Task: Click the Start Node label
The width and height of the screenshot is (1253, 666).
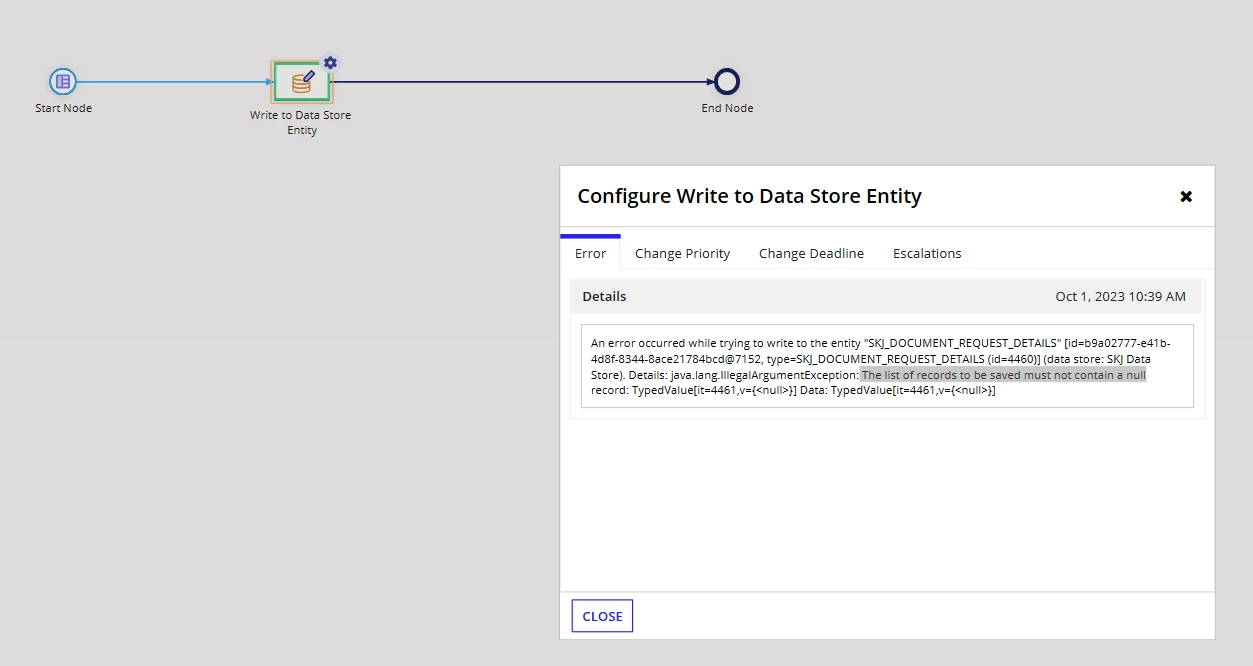Action: (x=63, y=108)
